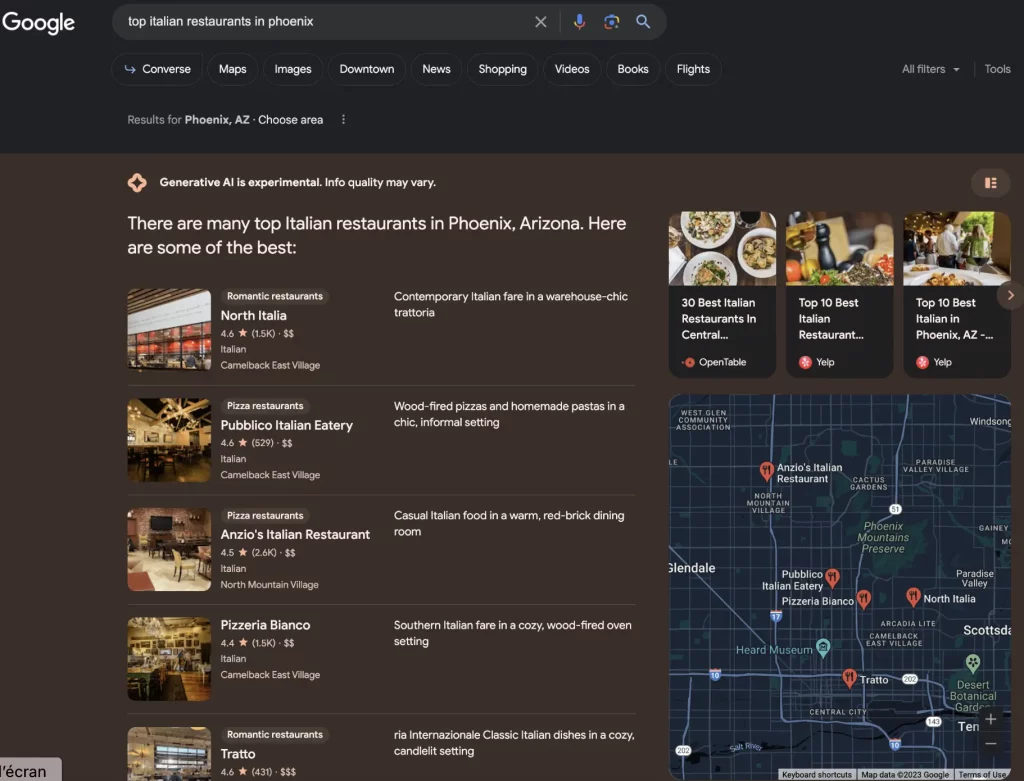Toggle the AI result layout view icon

click(x=991, y=183)
